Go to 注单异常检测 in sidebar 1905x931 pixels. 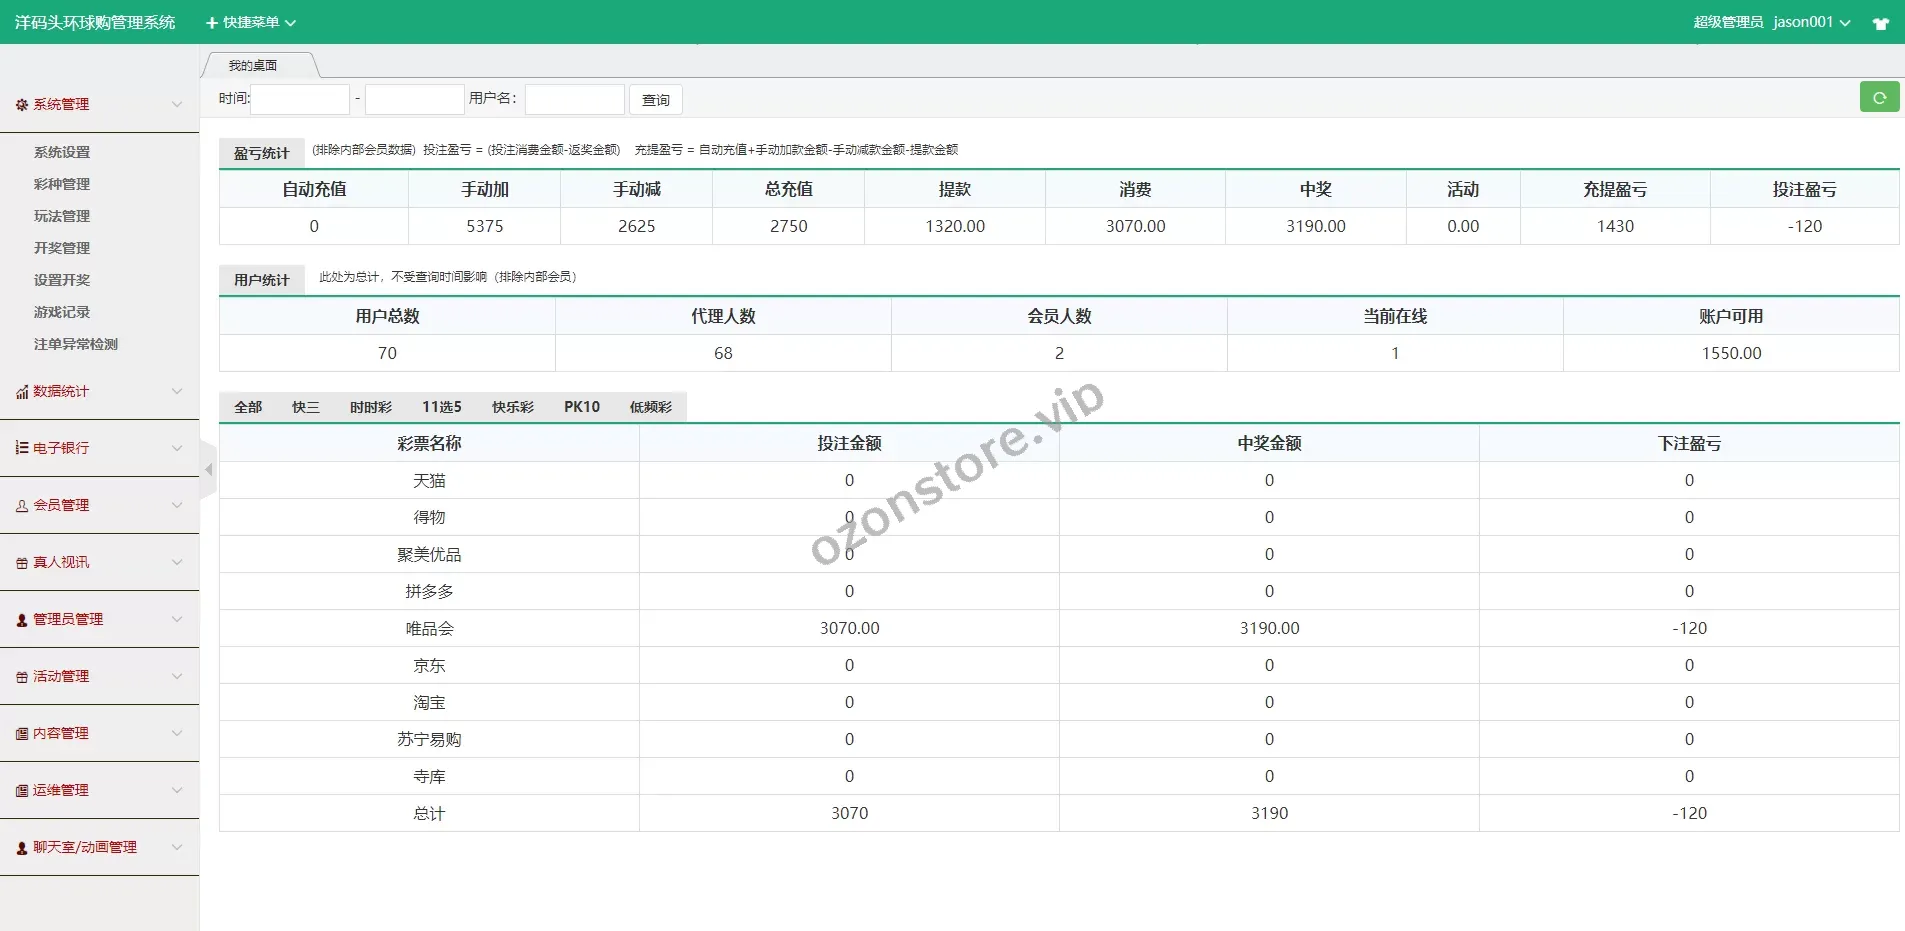click(76, 344)
